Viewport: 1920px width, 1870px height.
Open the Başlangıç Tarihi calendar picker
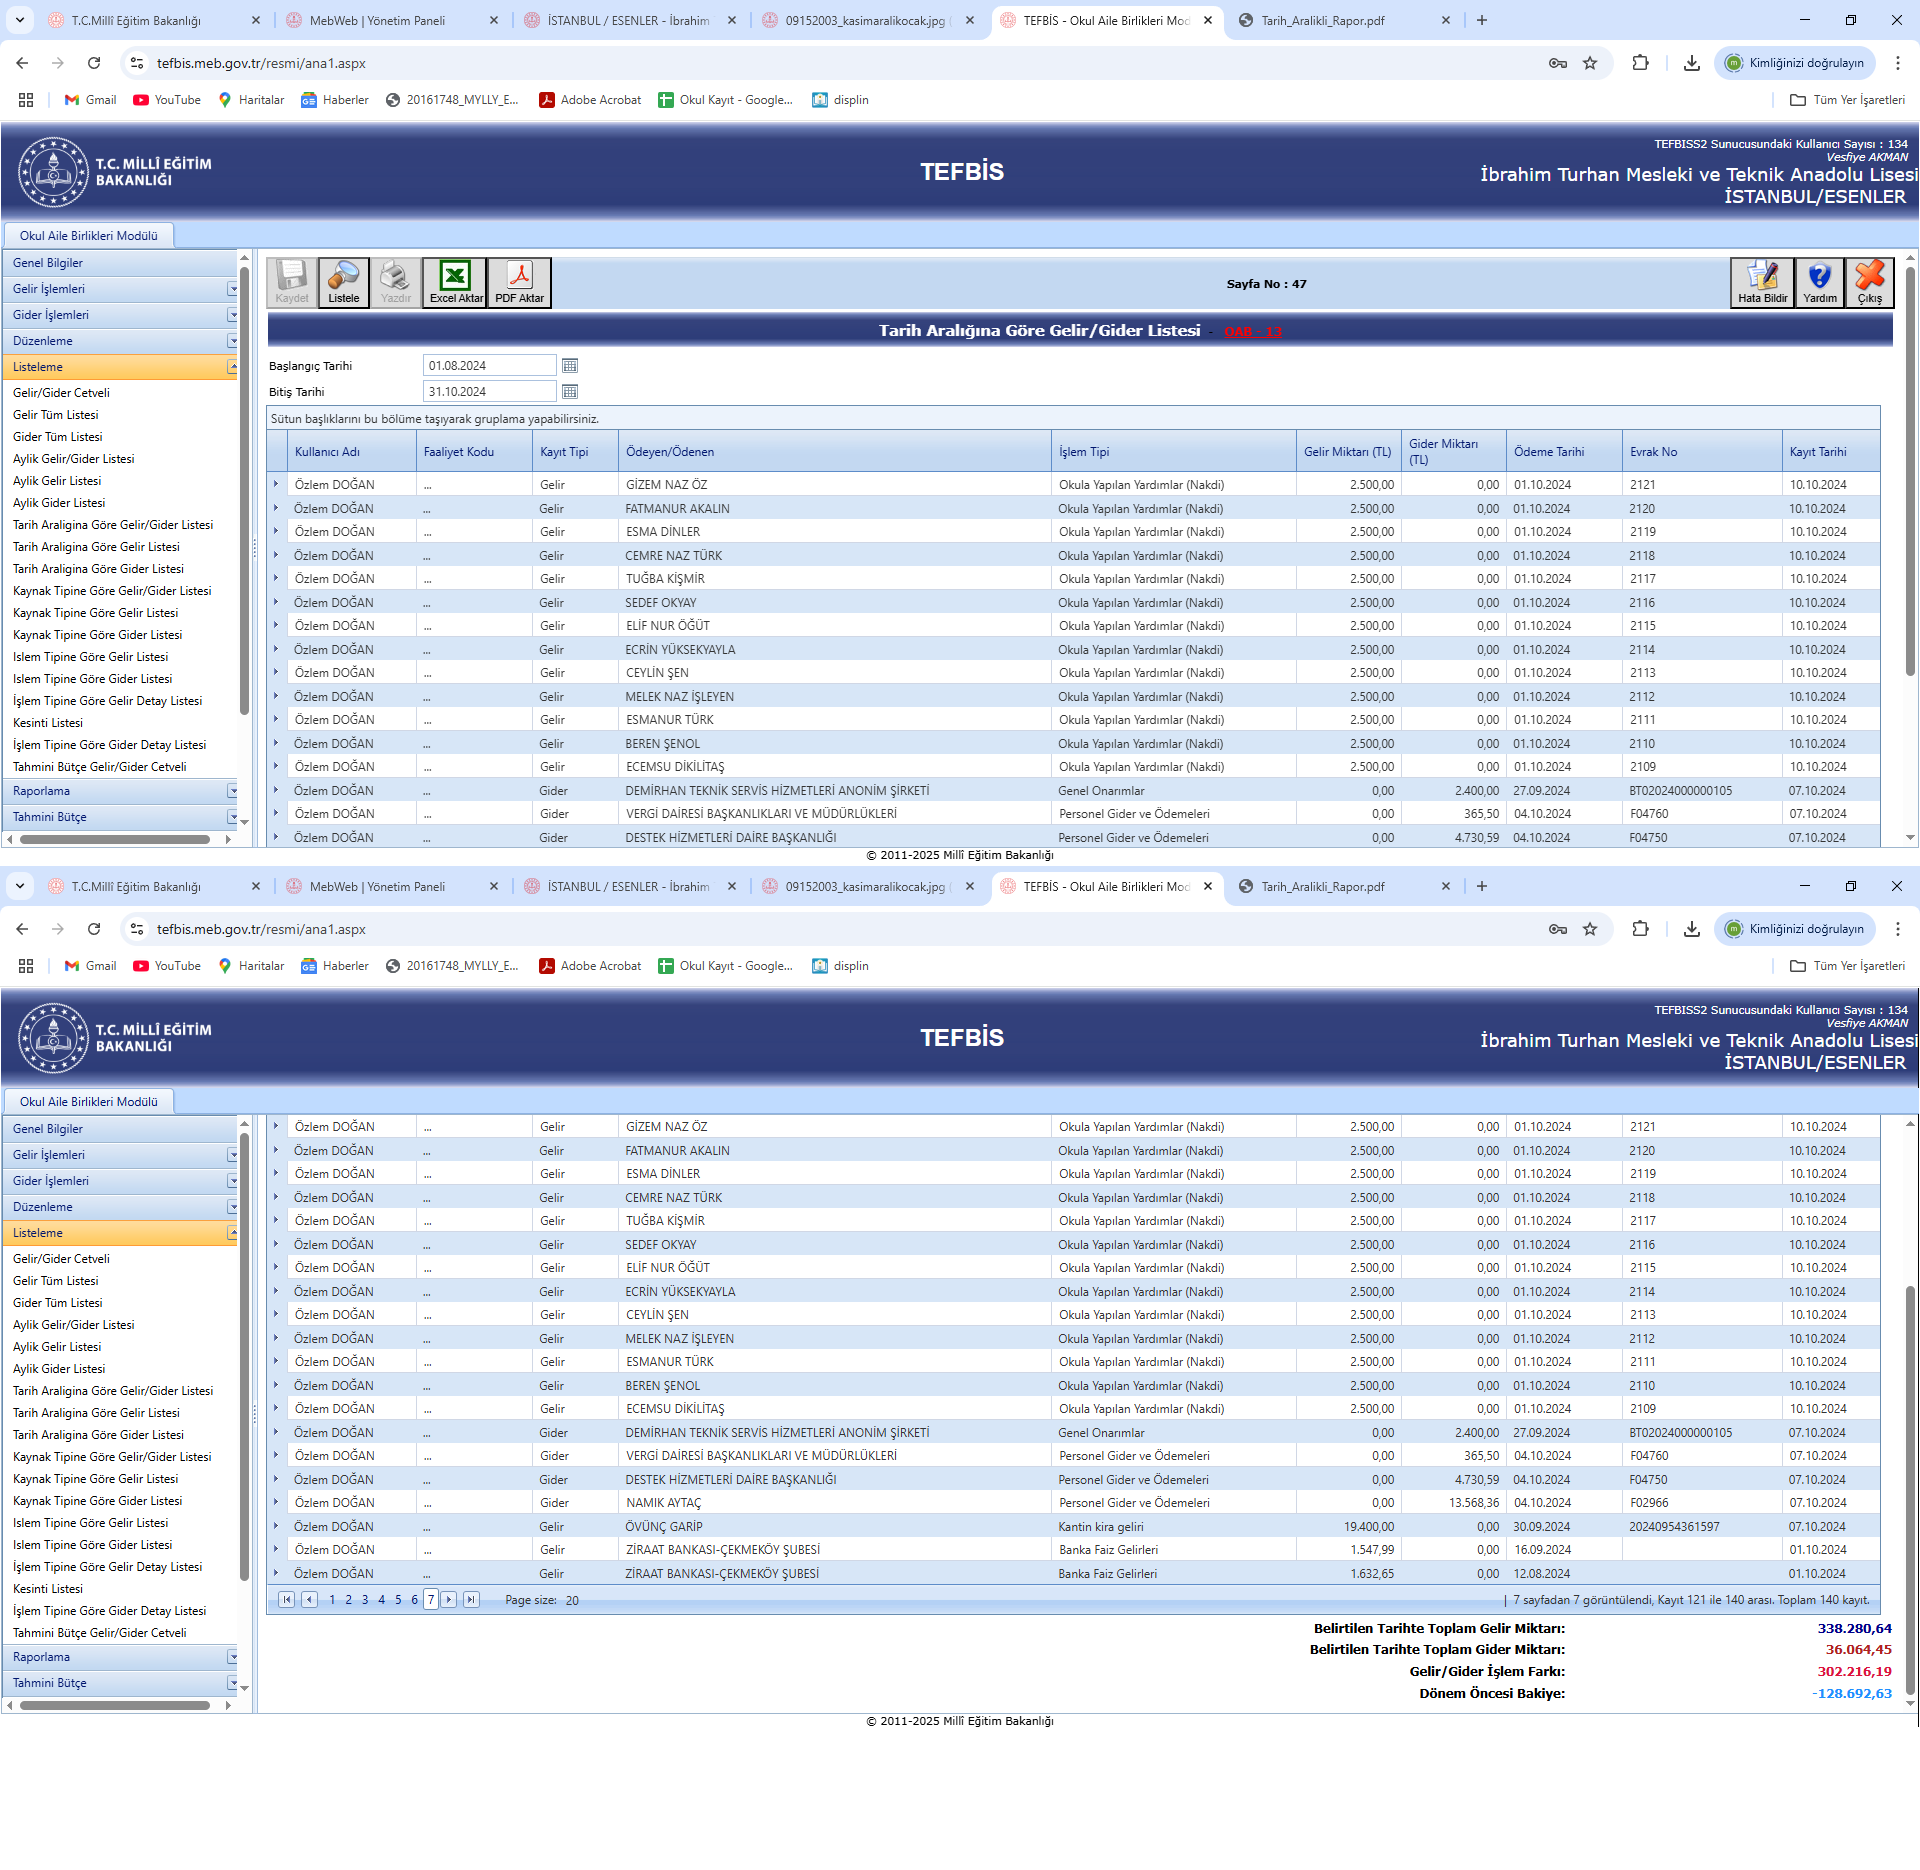pos(570,366)
